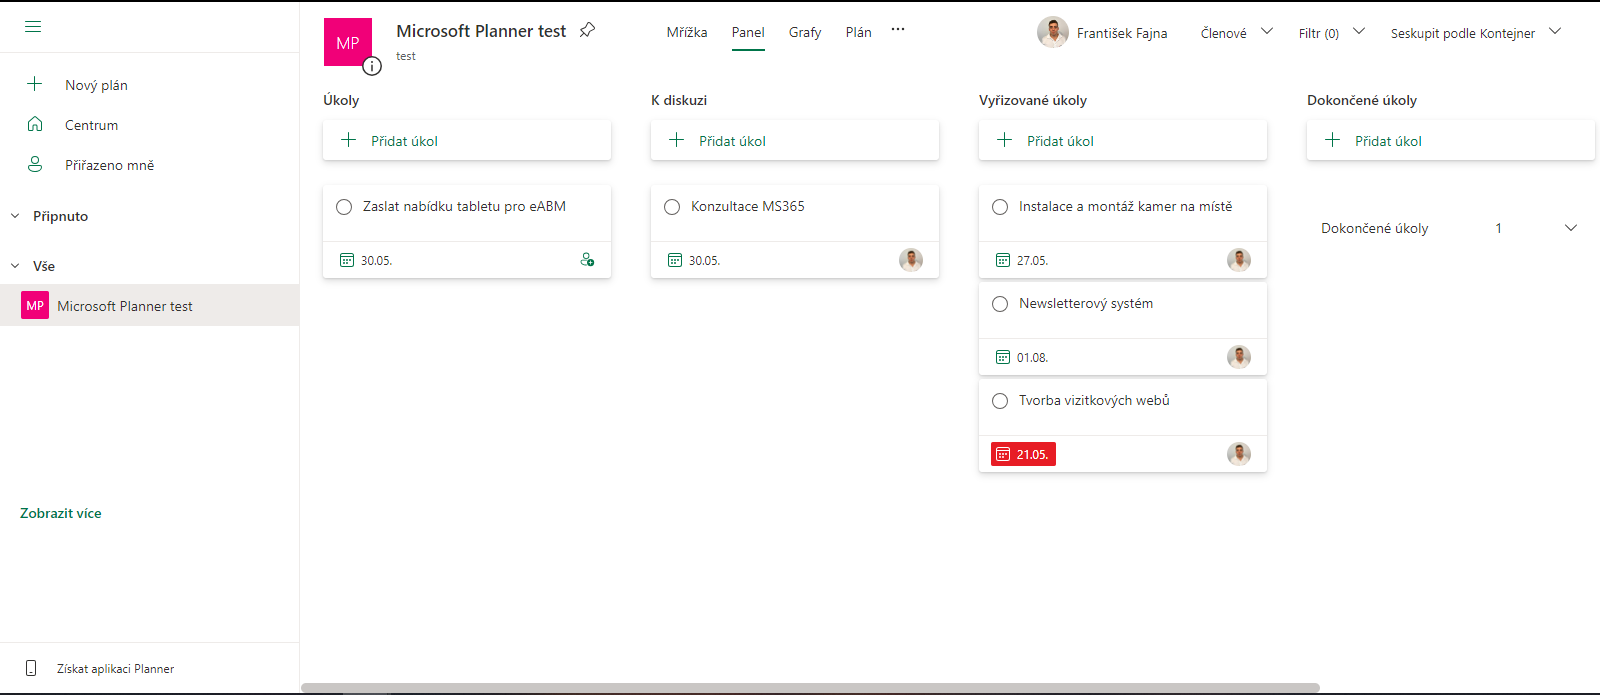Open the more options ellipsis menu
The width and height of the screenshot is (1600, 695).
pos(898,30)
